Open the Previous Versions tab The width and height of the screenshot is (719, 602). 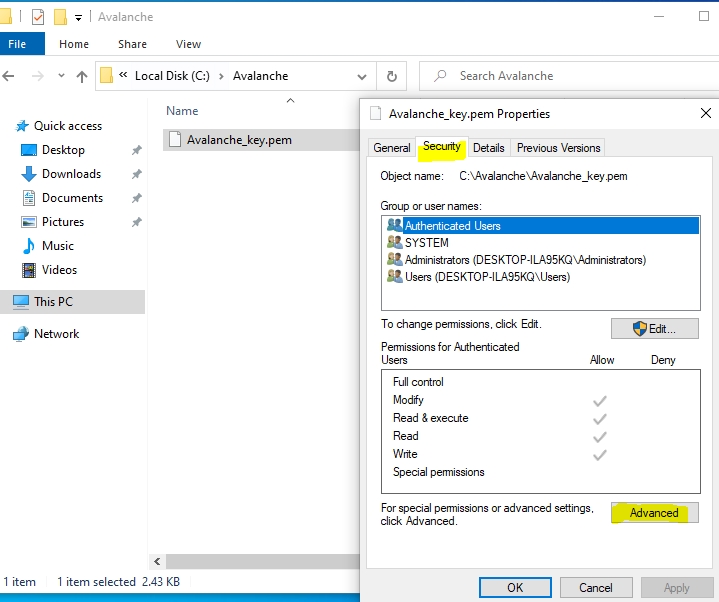(558, 148)
